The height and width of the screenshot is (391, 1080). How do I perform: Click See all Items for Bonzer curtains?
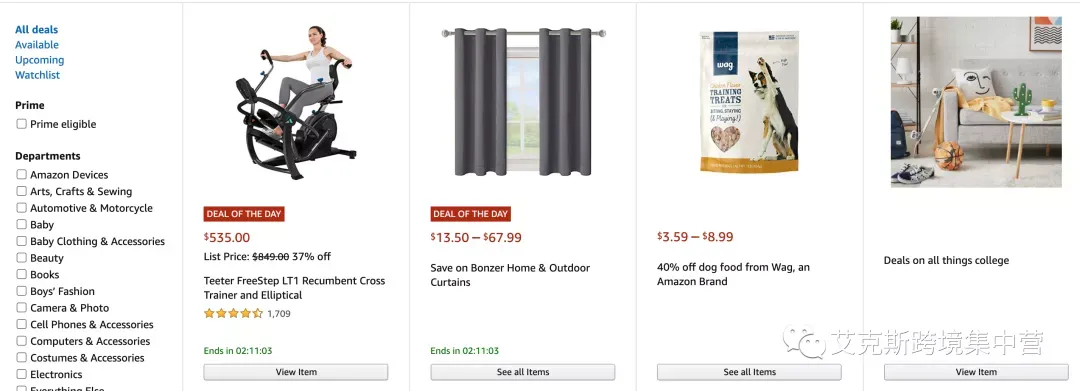point(523,372)
